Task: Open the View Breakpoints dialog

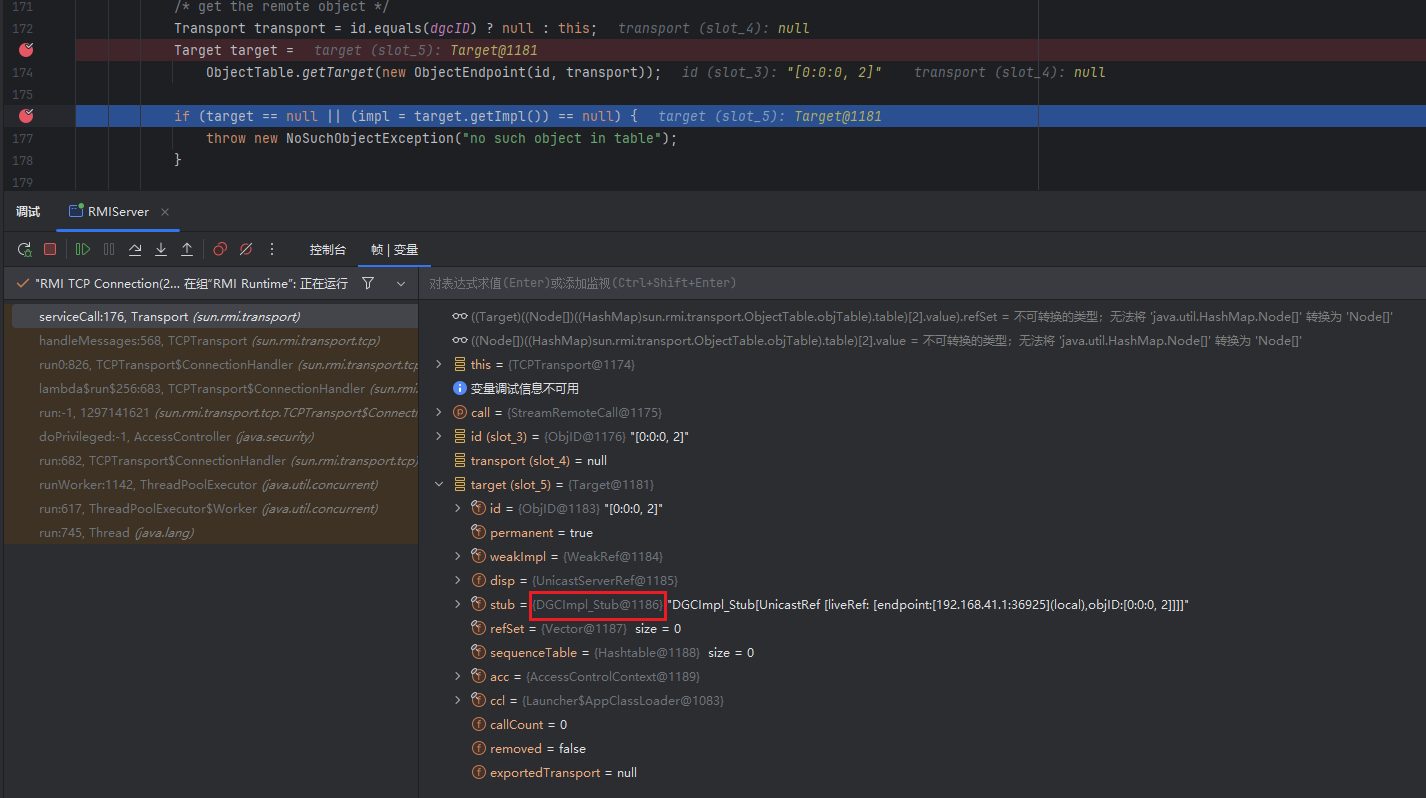Action: (220, 249)
